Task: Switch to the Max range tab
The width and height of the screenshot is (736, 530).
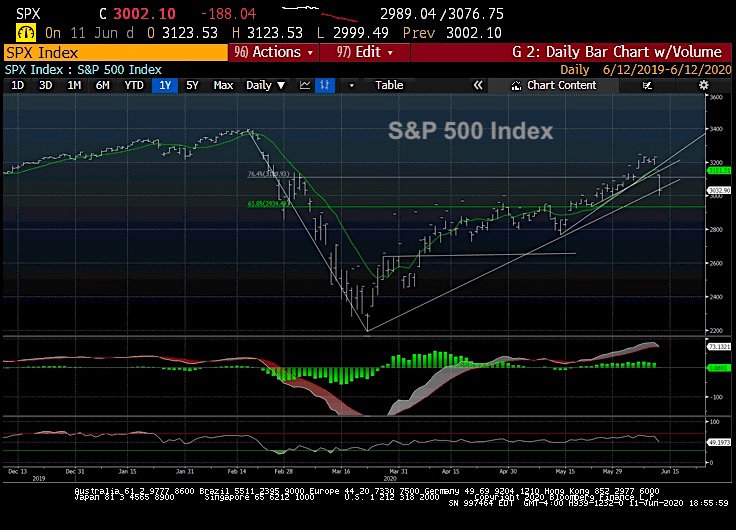Action: (223, 85)
